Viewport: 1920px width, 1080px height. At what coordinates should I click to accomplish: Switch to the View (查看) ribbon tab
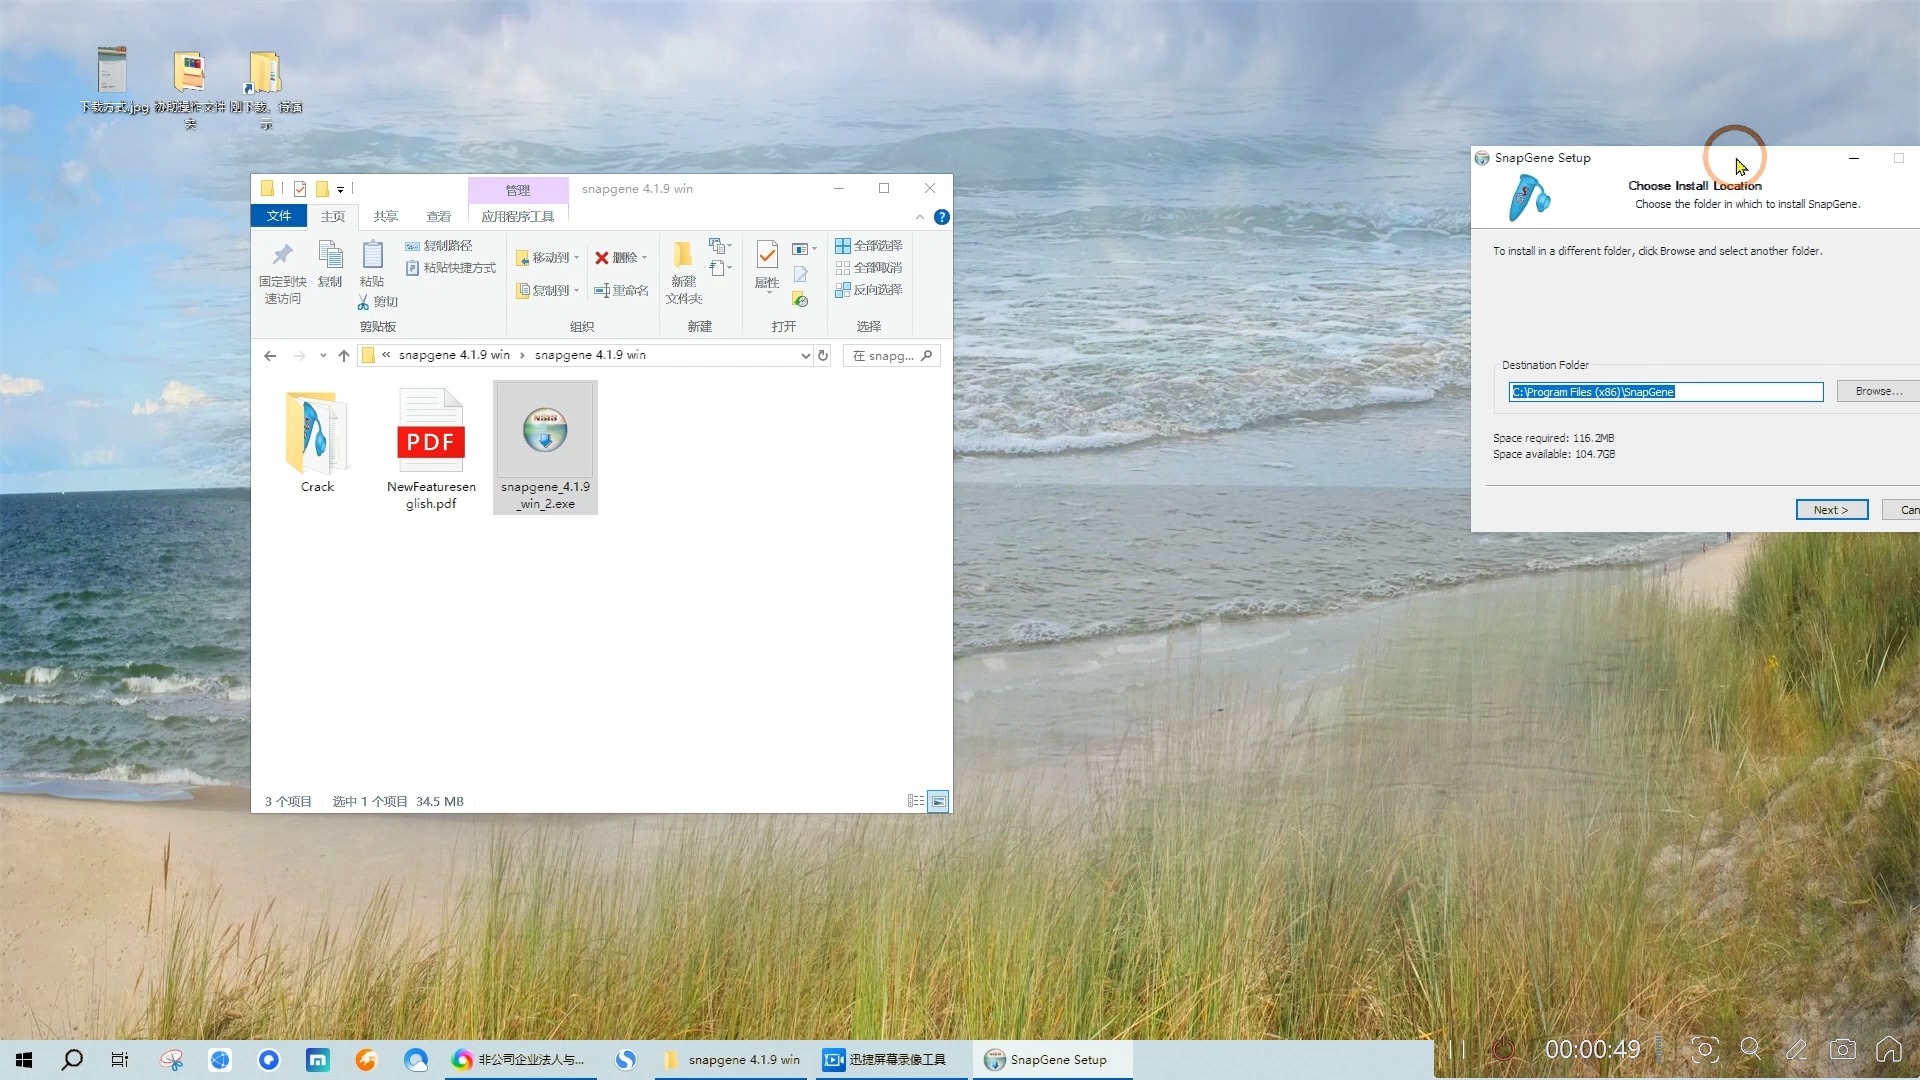pos(438,216)
